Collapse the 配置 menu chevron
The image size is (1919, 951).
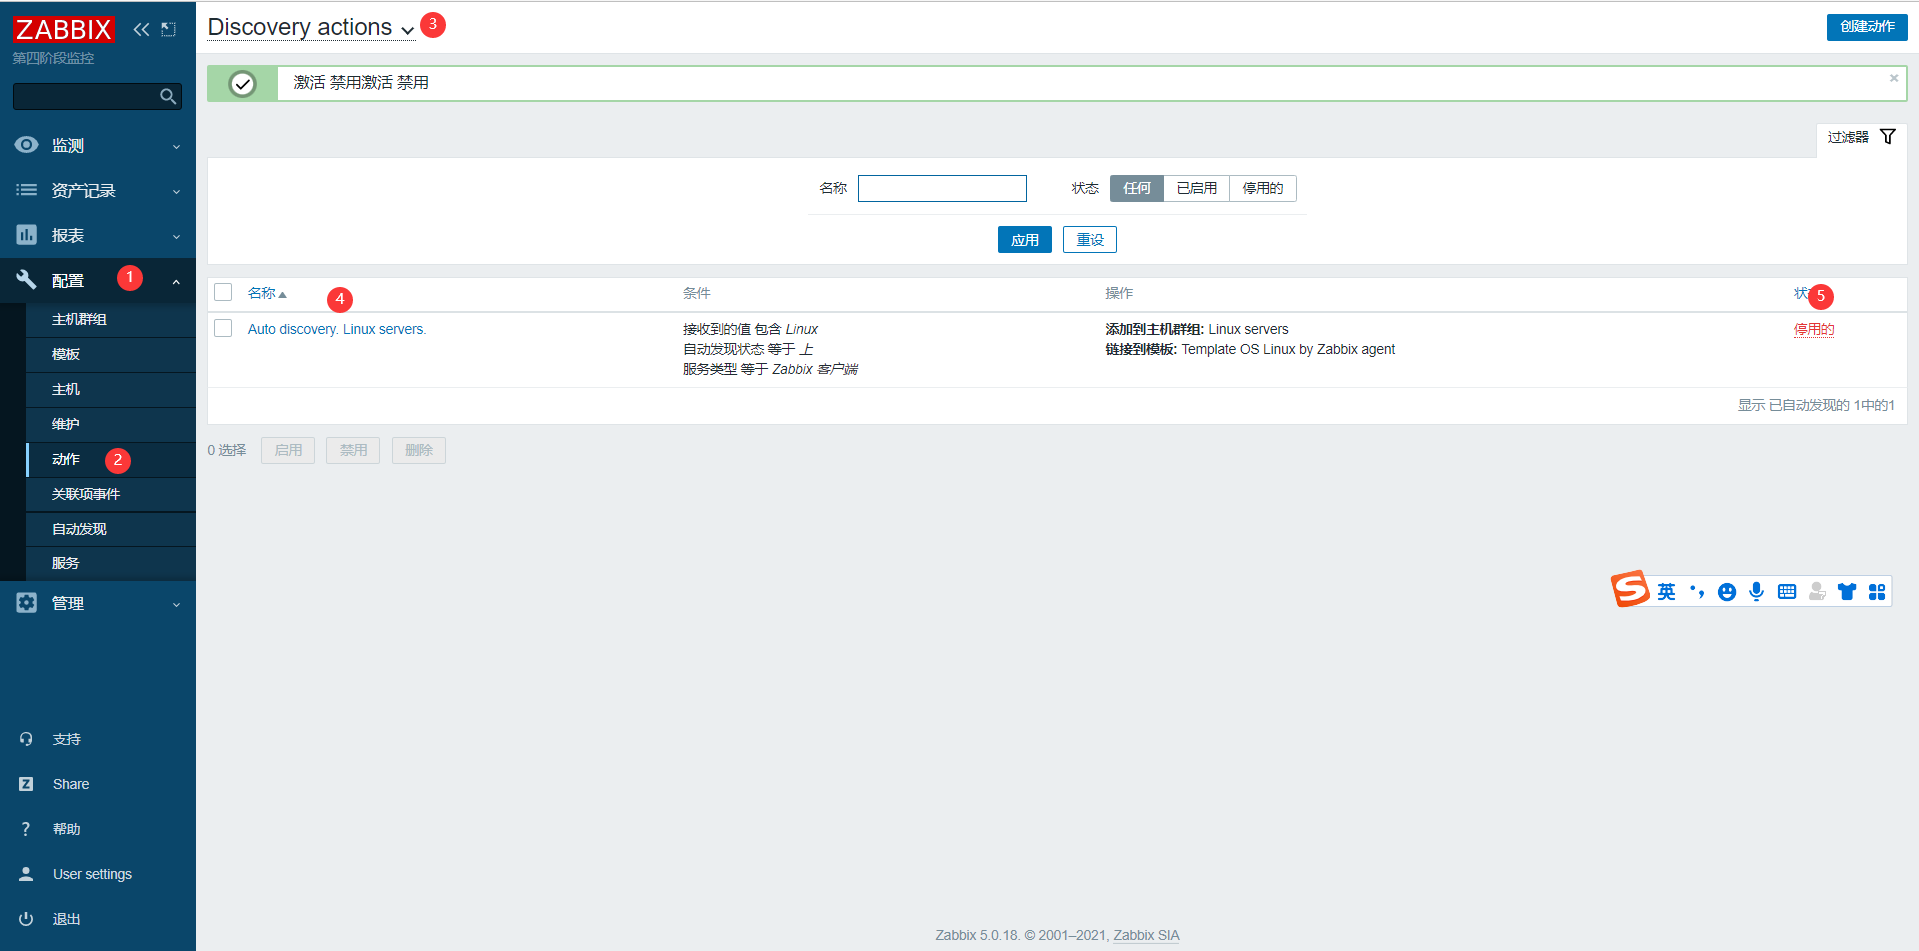[x=176, y=281]
